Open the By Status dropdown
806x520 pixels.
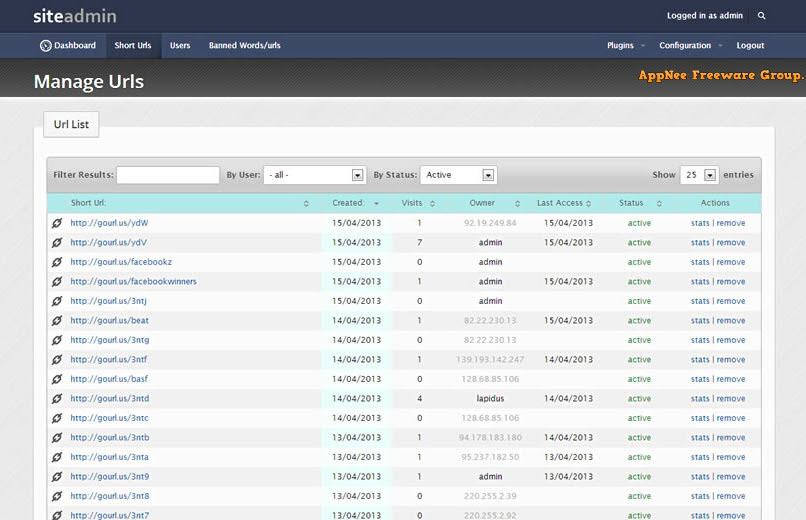(459, 175)
